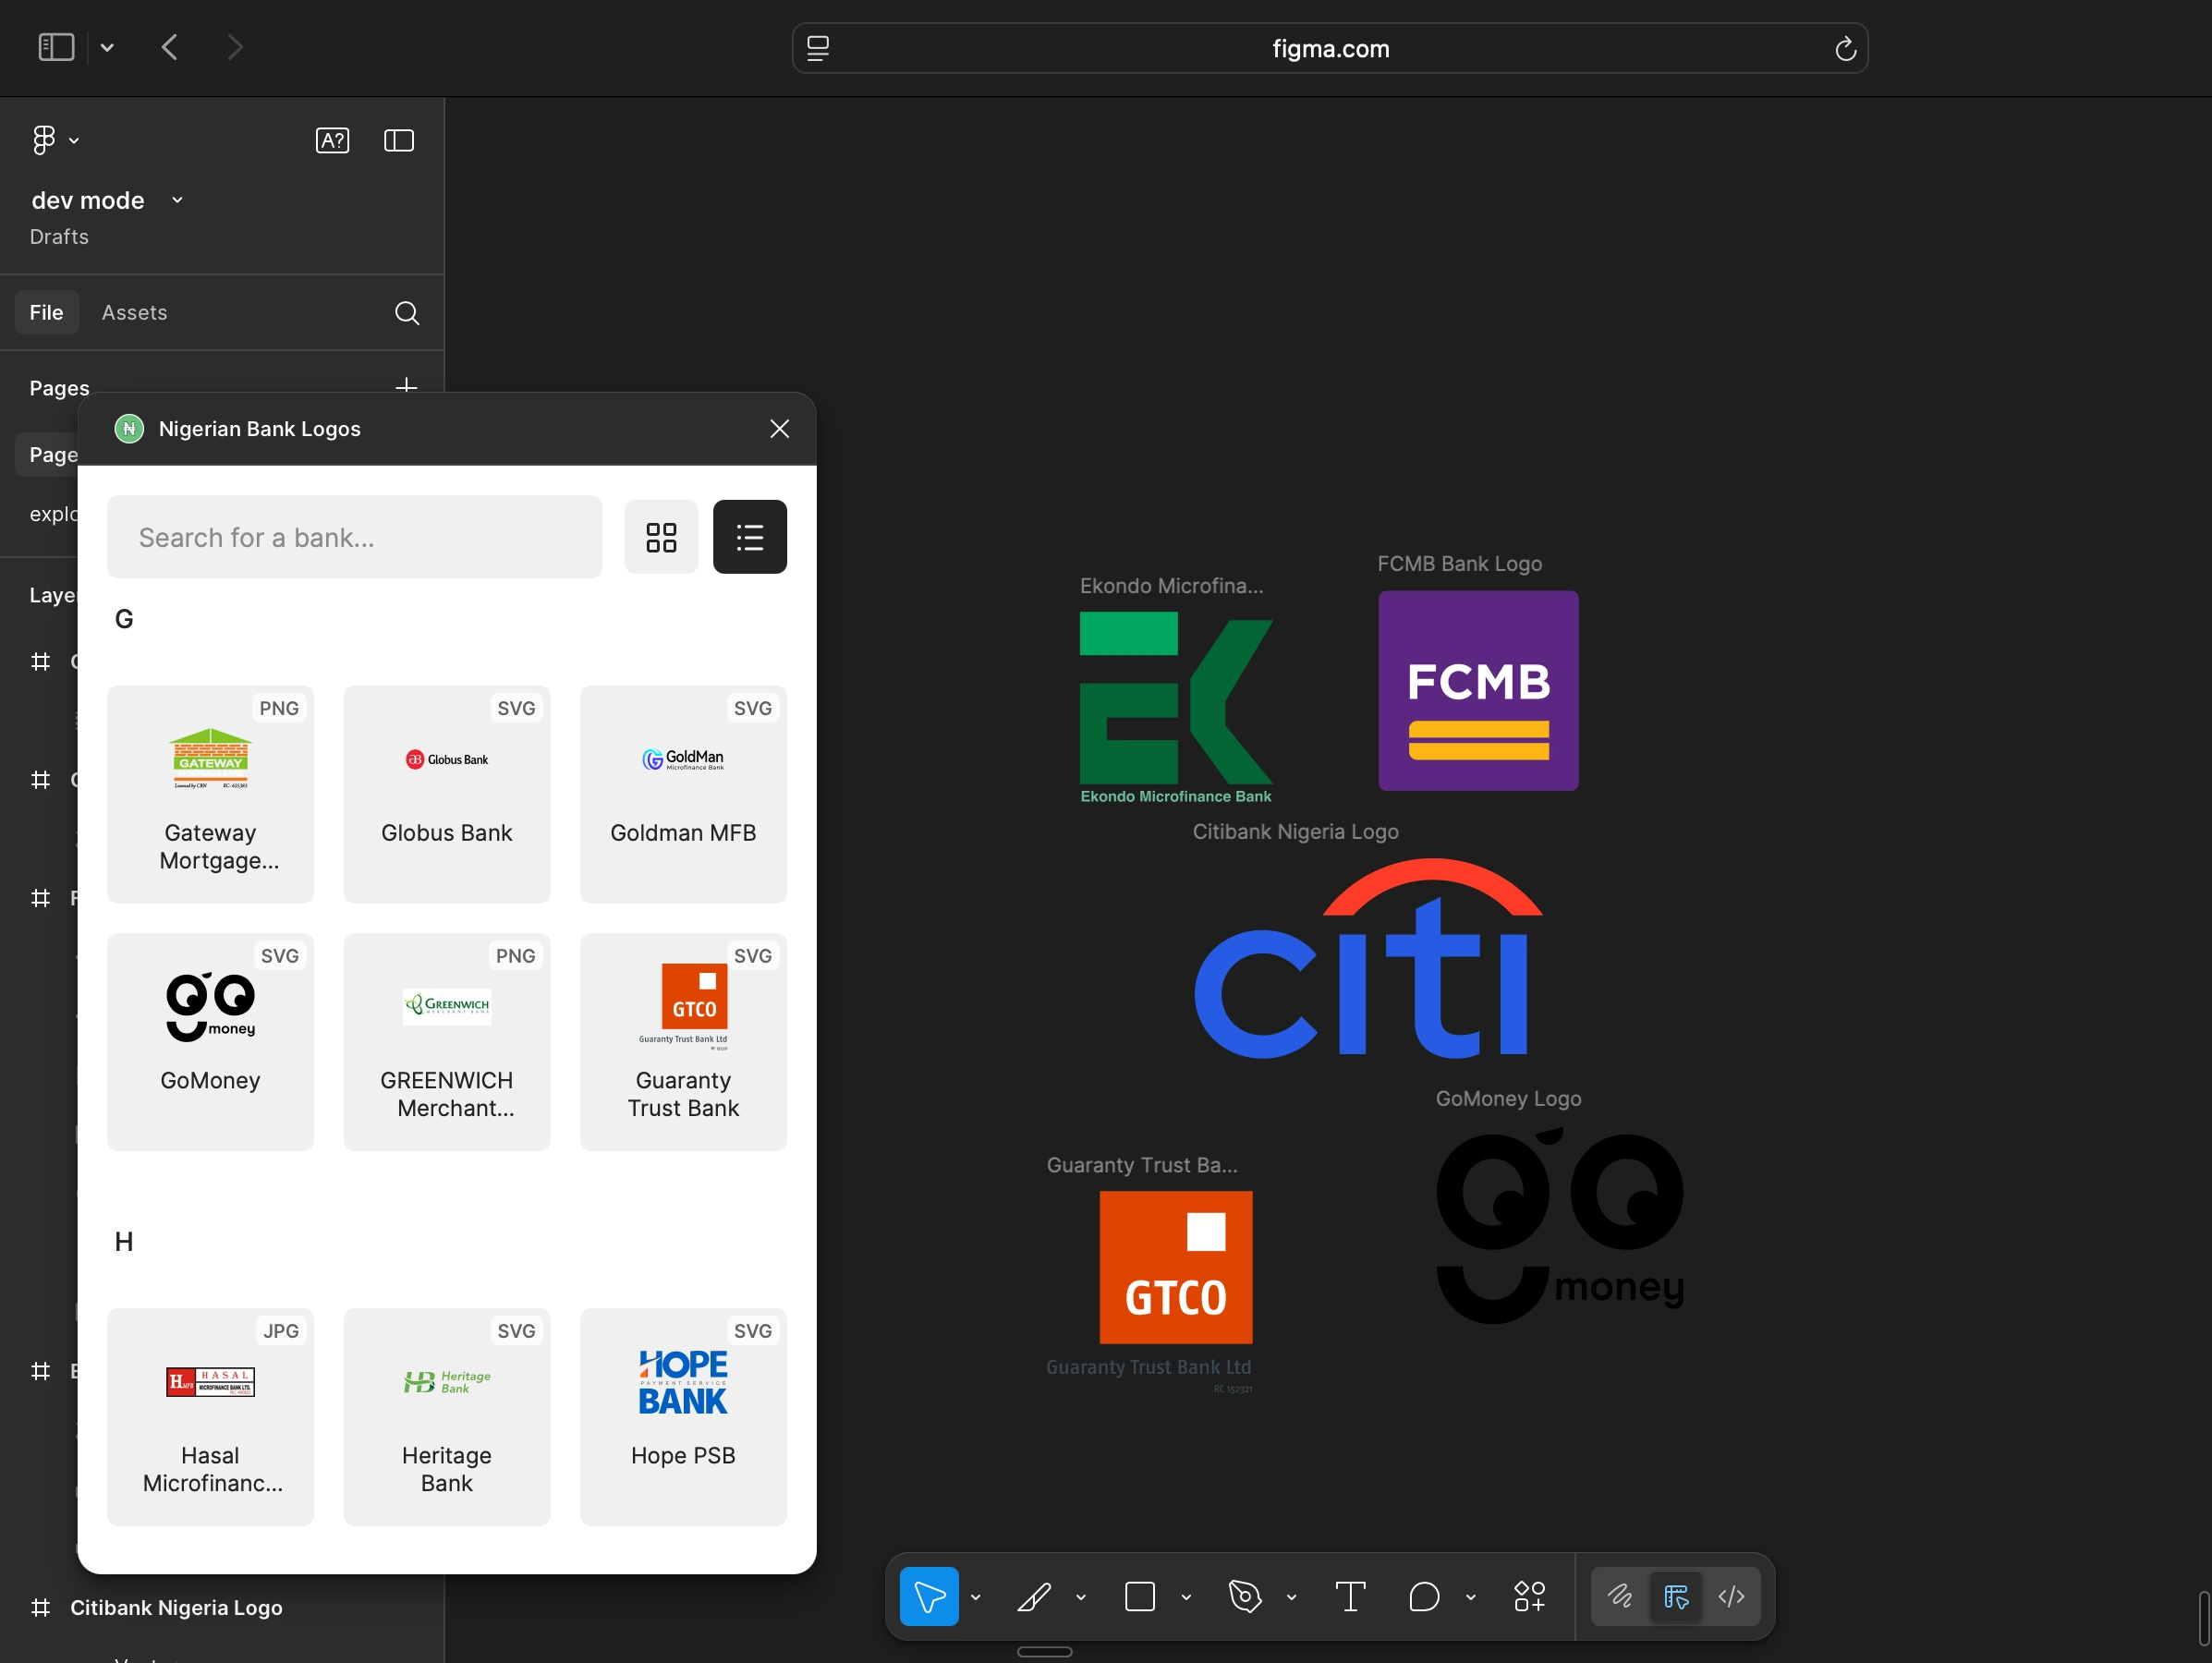
Task: Click the FCMB logo on canvas
Action: 1478,691
